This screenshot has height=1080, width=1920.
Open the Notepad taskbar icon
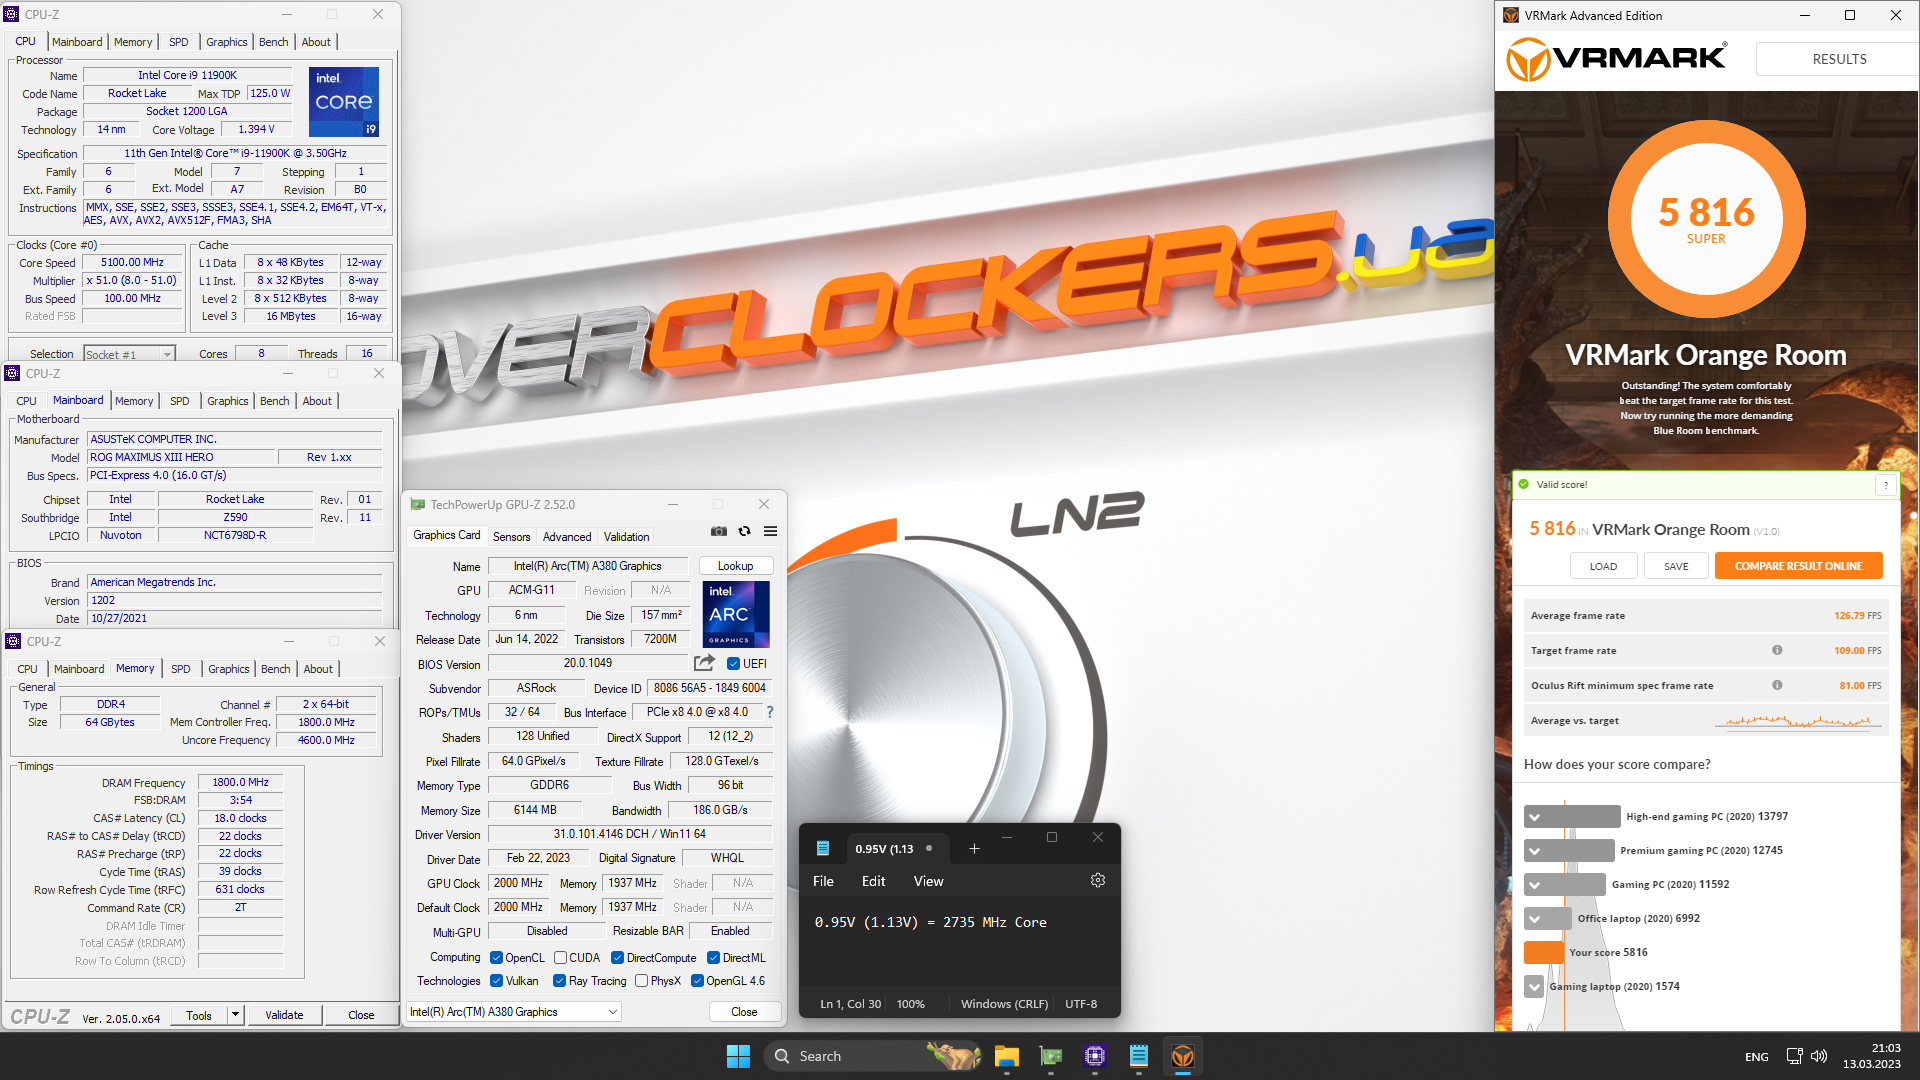coord(1138,1056)
